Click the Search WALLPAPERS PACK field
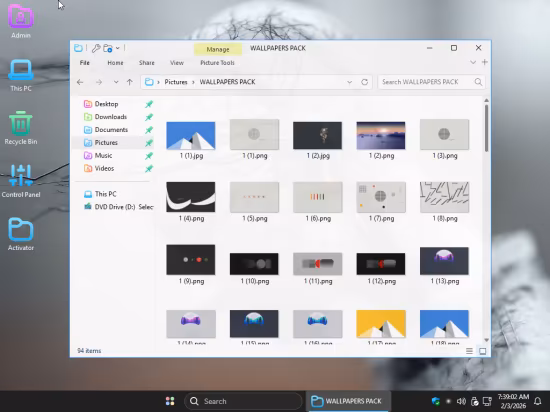The height and width of the screenshot is (412, 550). point(431,82)
